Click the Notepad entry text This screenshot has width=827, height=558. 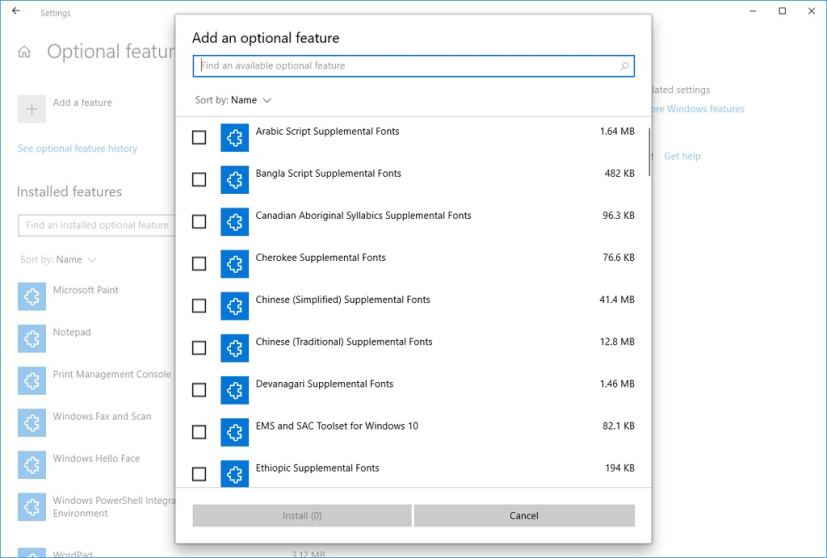72,332
